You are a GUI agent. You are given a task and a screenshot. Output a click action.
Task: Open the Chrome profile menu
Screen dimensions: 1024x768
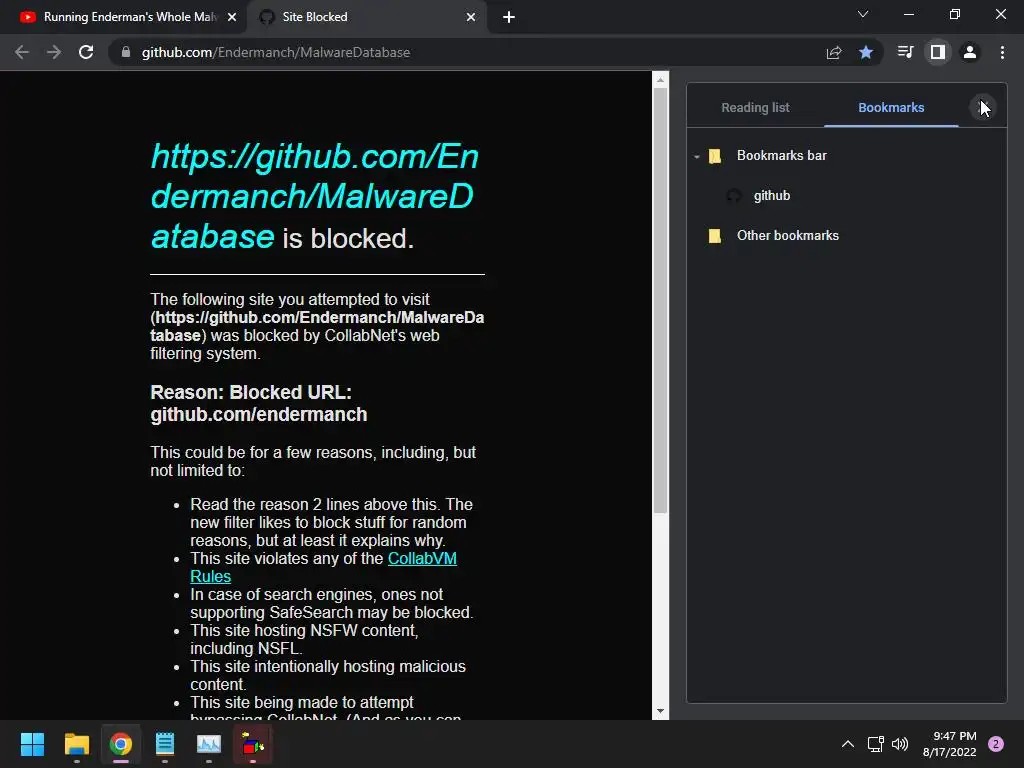pyautogui.click(x=970, y=52)
